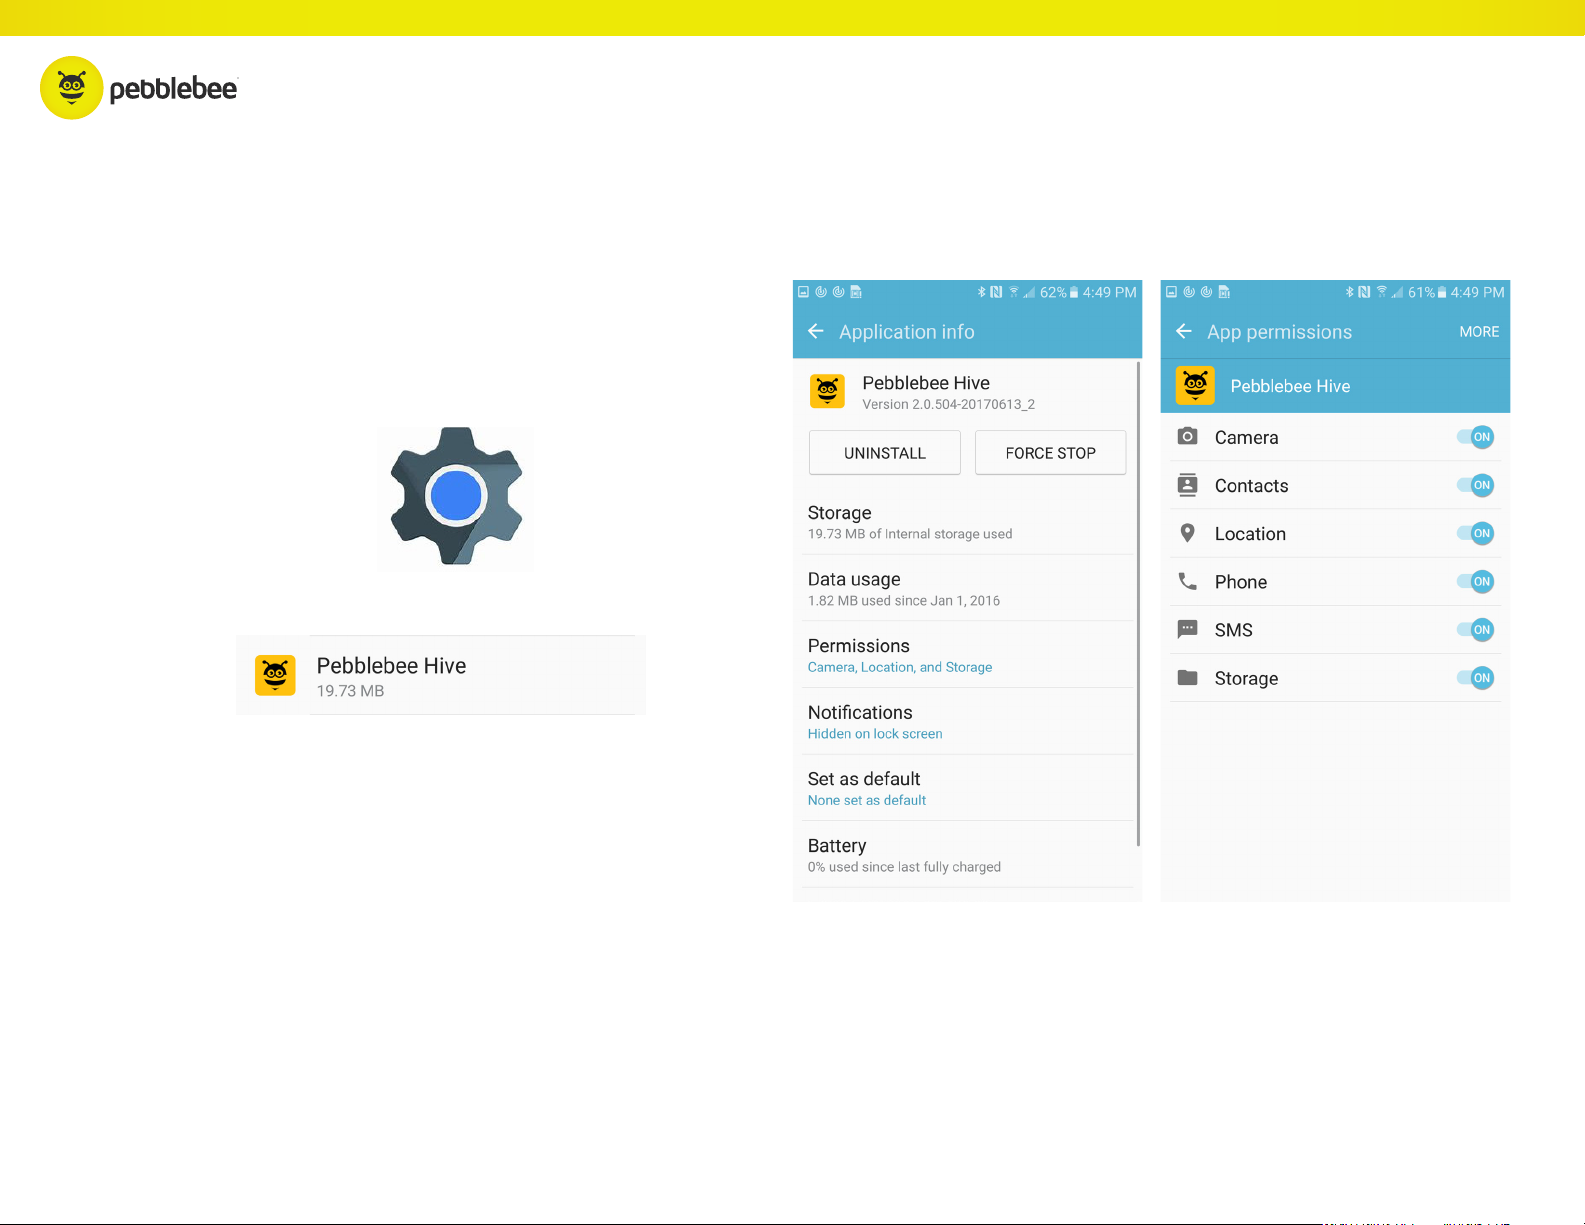
Task: Click the Storage folder icon
Action: 1187,677
